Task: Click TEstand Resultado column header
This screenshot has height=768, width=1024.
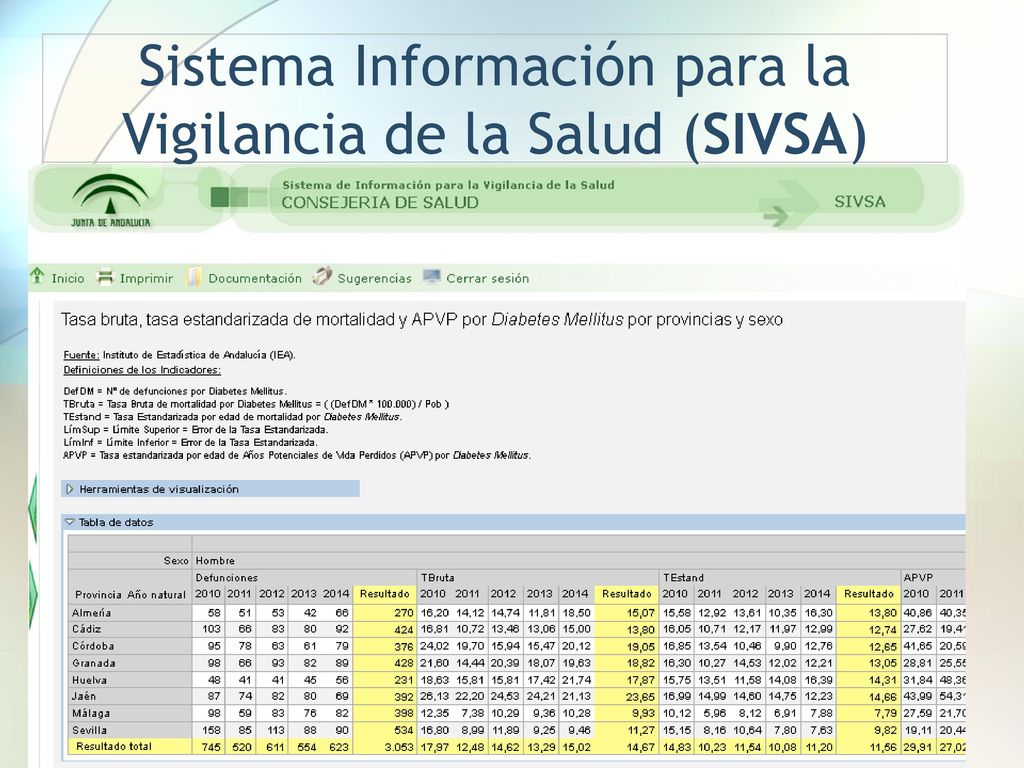Action: coord(869,594)
